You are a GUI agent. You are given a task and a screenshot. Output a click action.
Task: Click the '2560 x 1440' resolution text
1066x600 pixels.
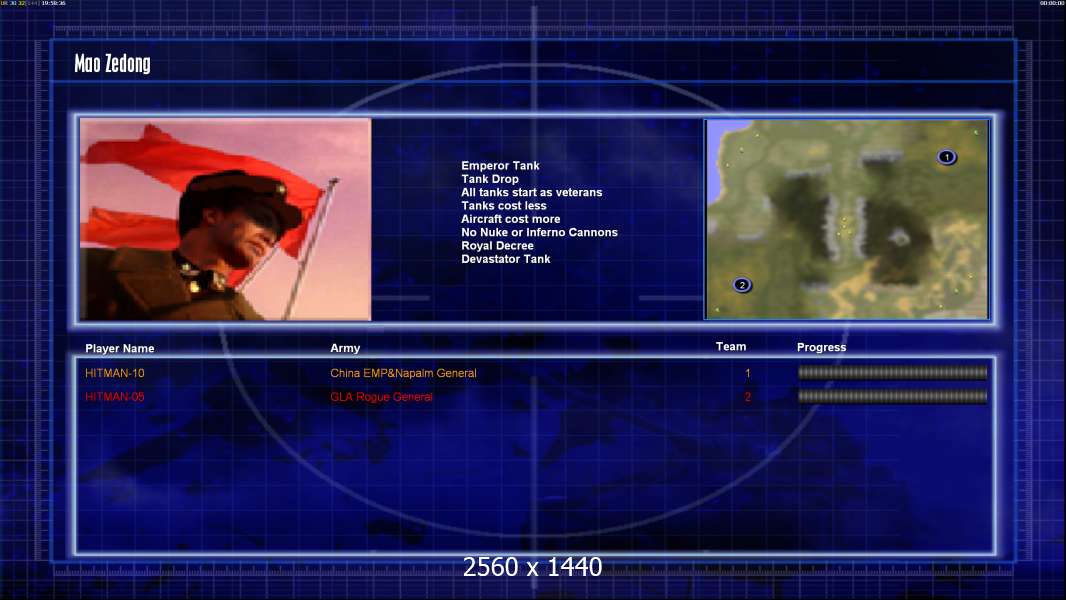(x=532, y=567)
